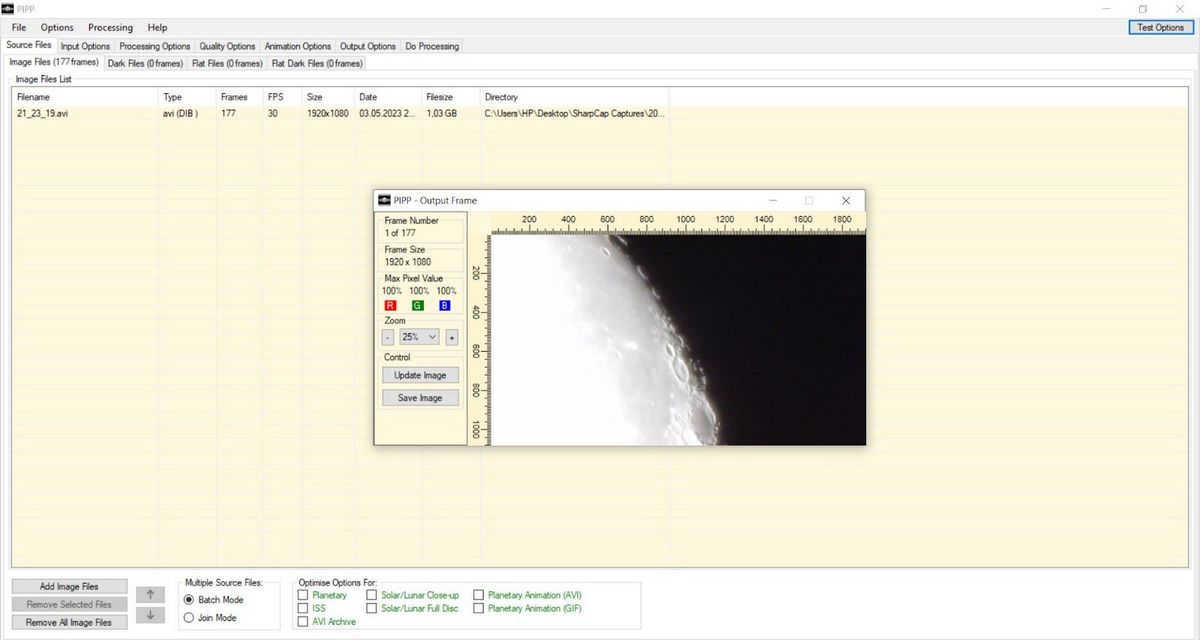The width and height of the screenshot is (1200, 640).
Task: Select the Flat Files (0 frames) sub-tab
Action: click(227, 63)
